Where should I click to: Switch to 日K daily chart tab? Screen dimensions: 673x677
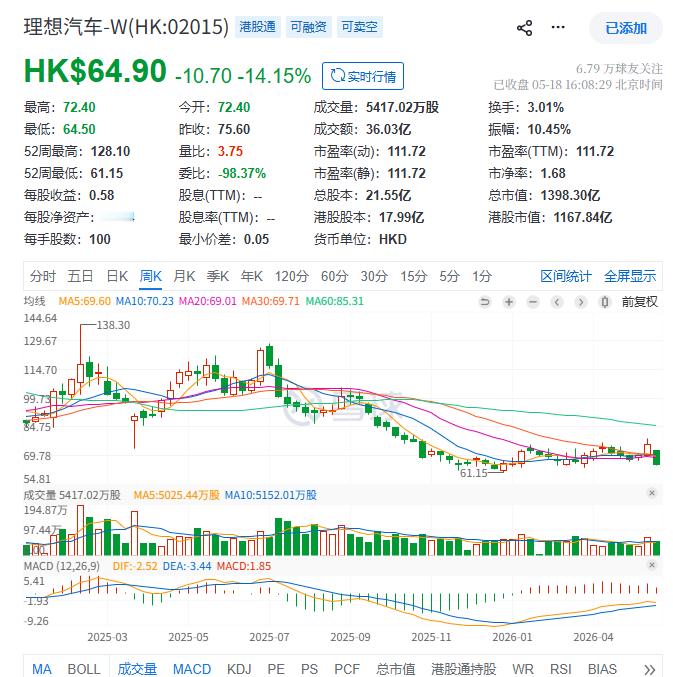point(117,276)
